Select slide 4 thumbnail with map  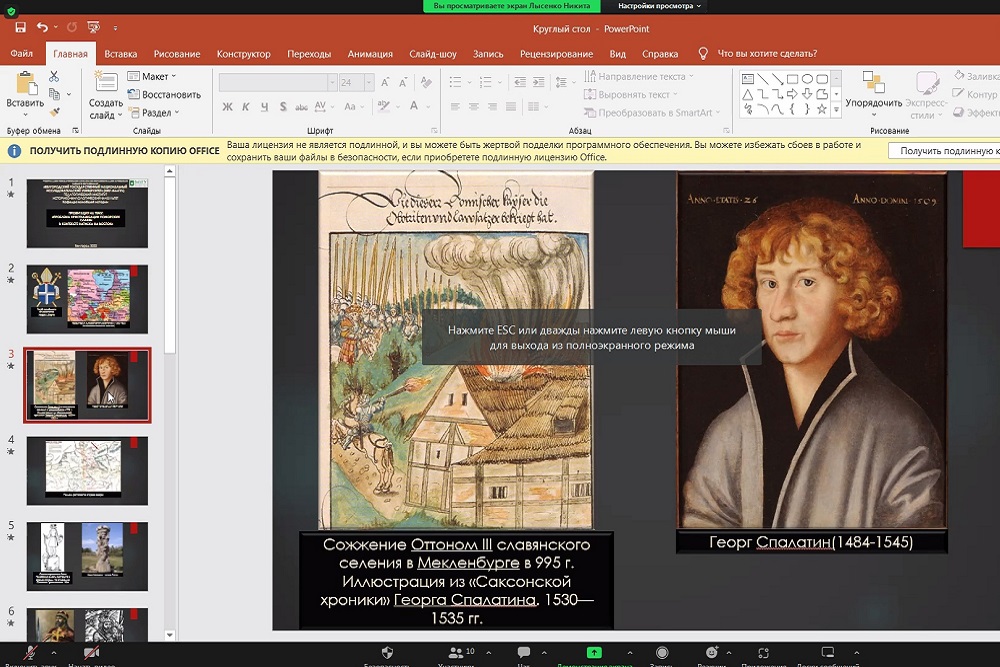click(x=87, y=469)
